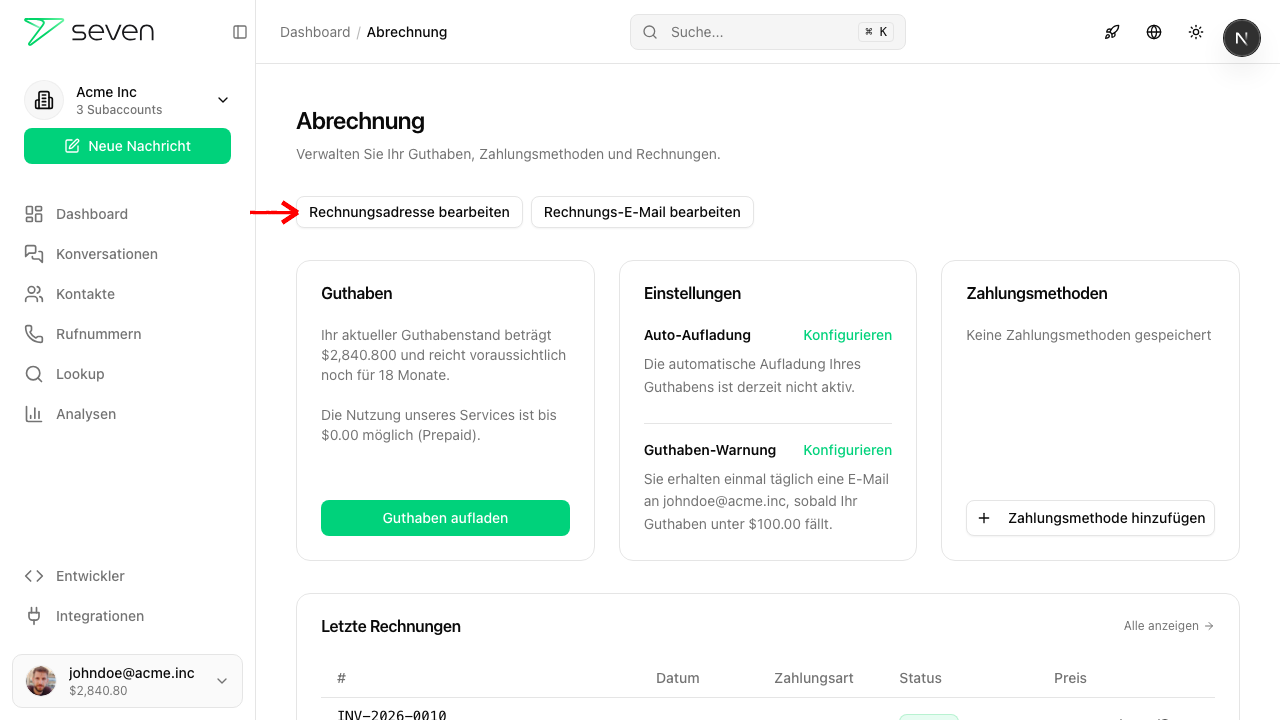Viewport: 1280px width, 720px height.
Task: Click into the Suche search field
Action: tap(767, 32)
